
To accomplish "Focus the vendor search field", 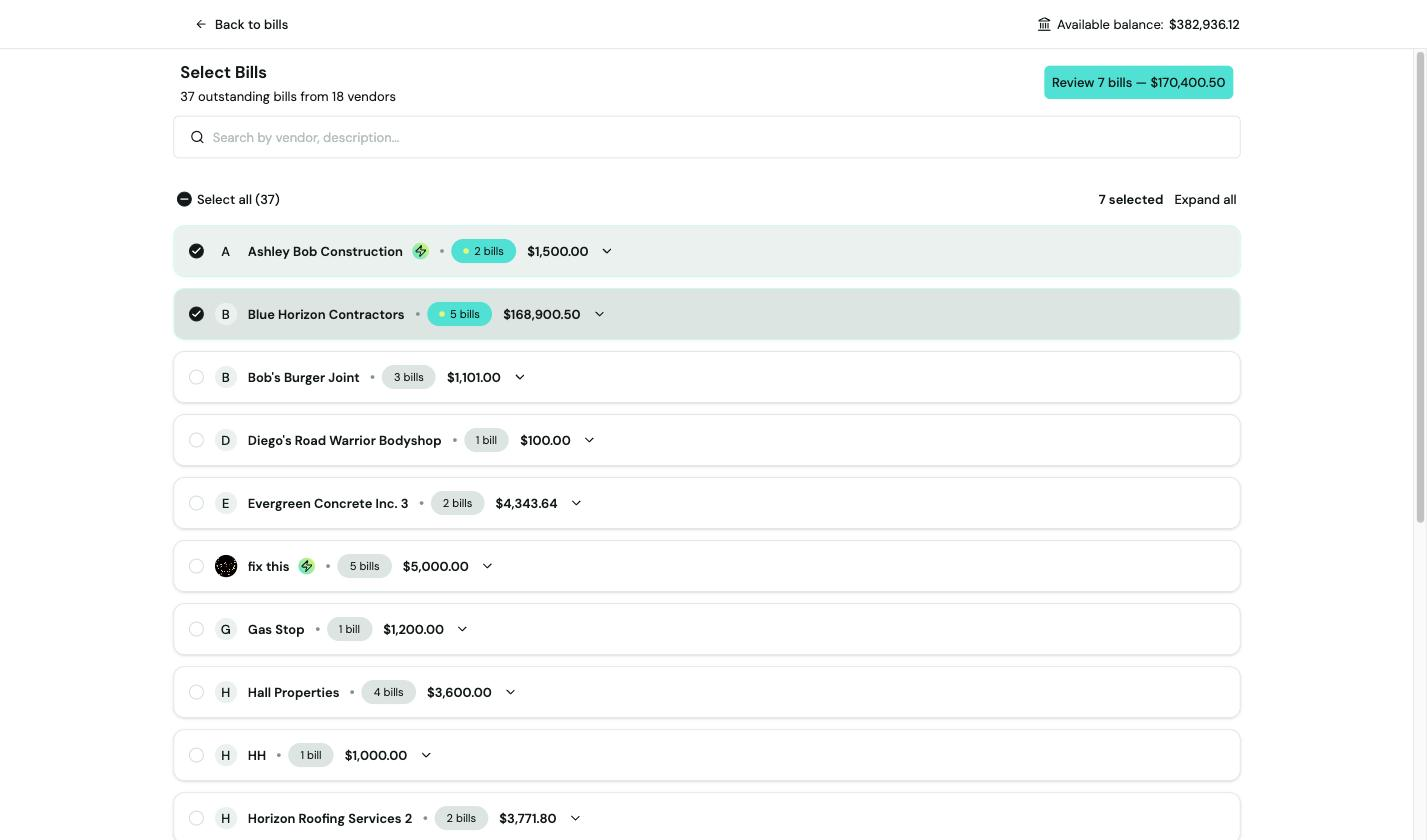I will 707,137.
